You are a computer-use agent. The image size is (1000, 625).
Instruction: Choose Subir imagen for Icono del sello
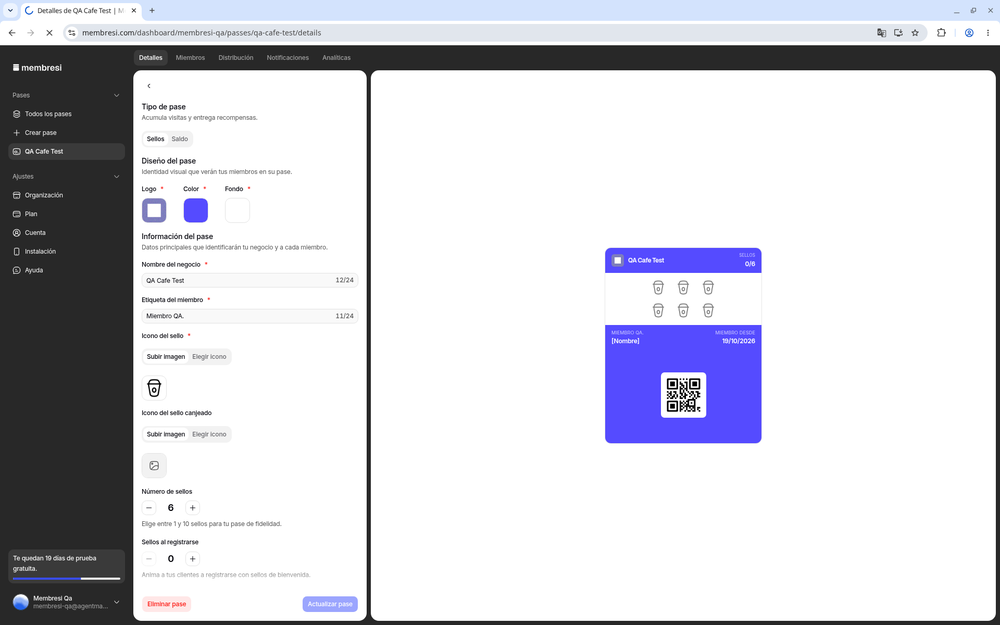(x=166, y=357)
